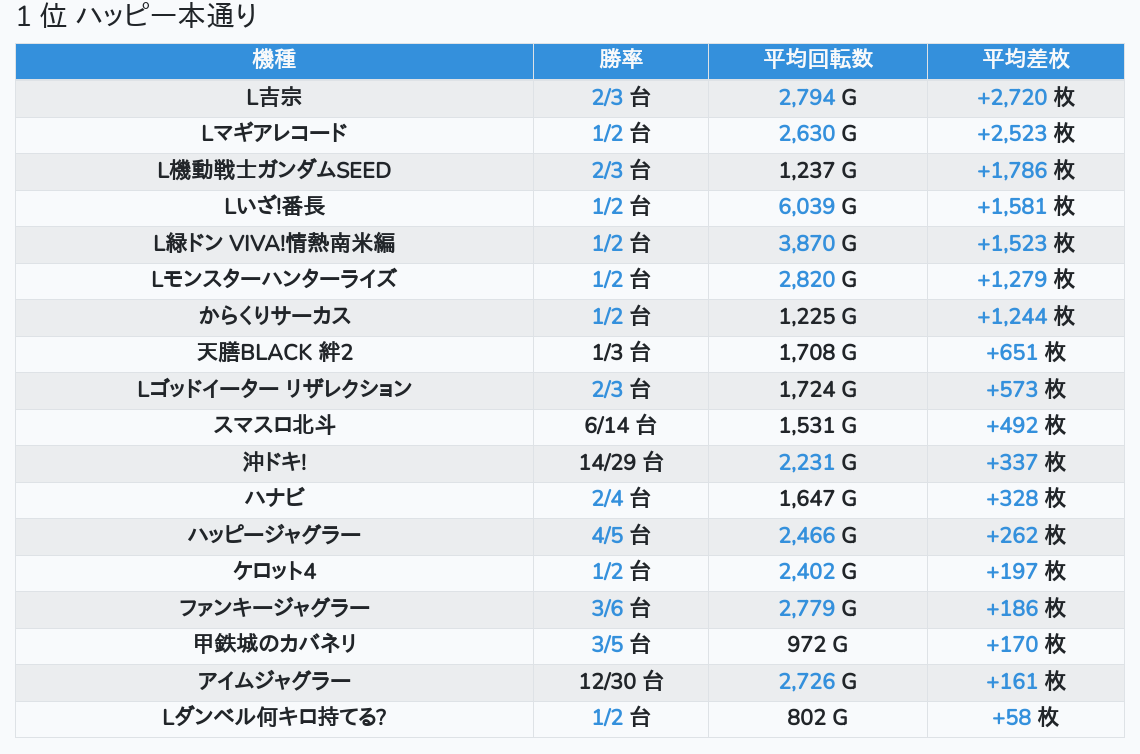Click the 12/30 台 win rate cell

[621, 681]
